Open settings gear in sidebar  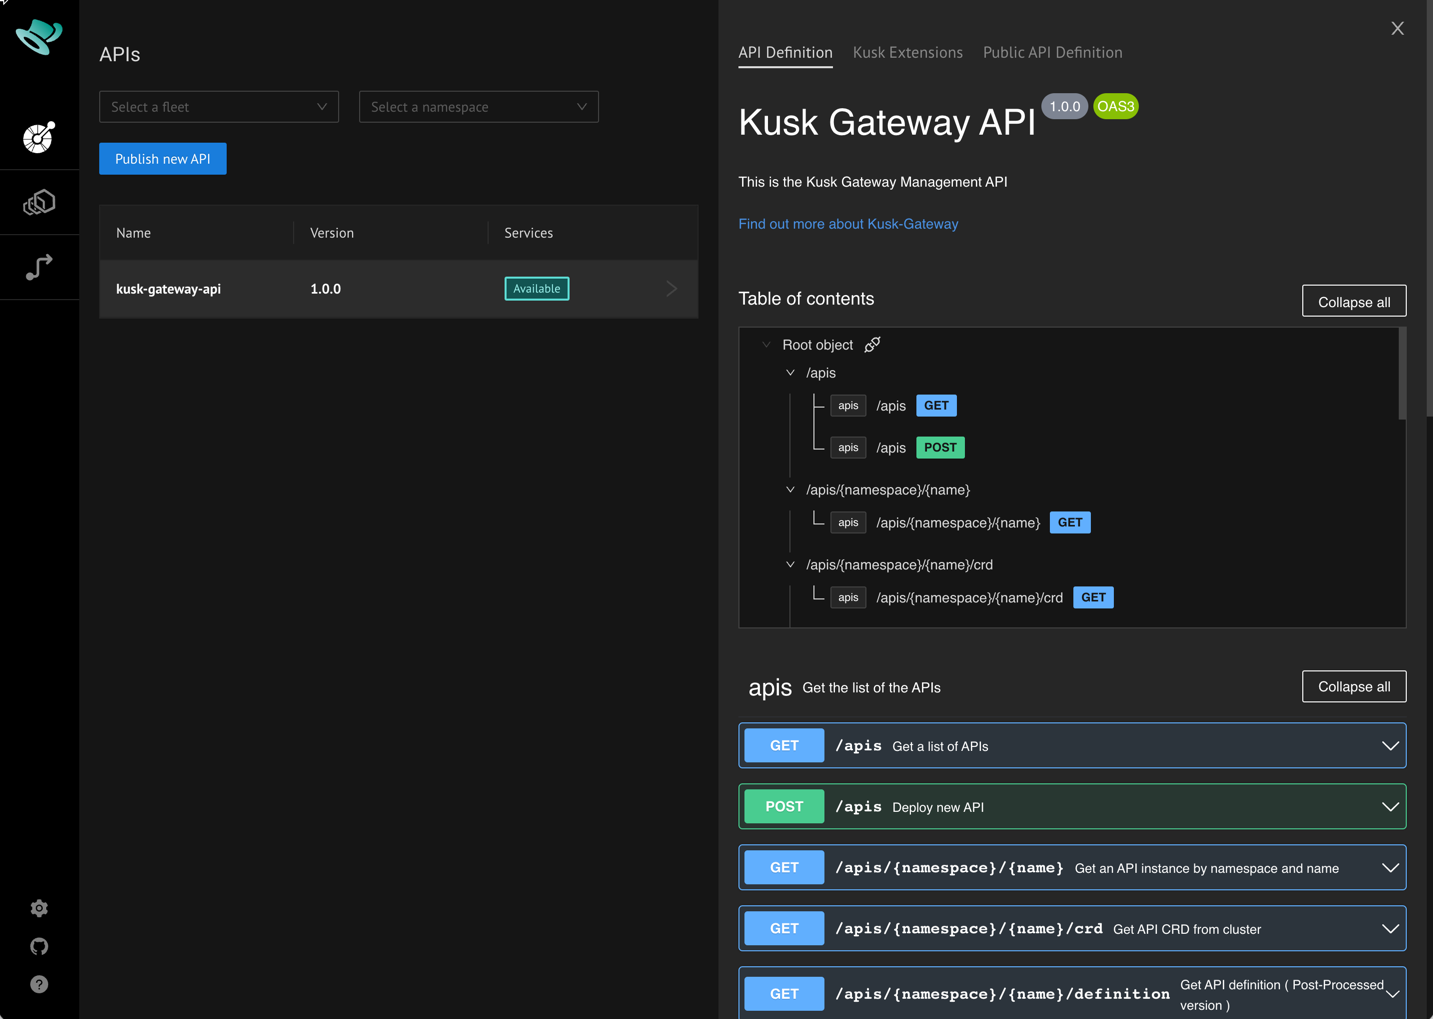(x=39, y=908)
